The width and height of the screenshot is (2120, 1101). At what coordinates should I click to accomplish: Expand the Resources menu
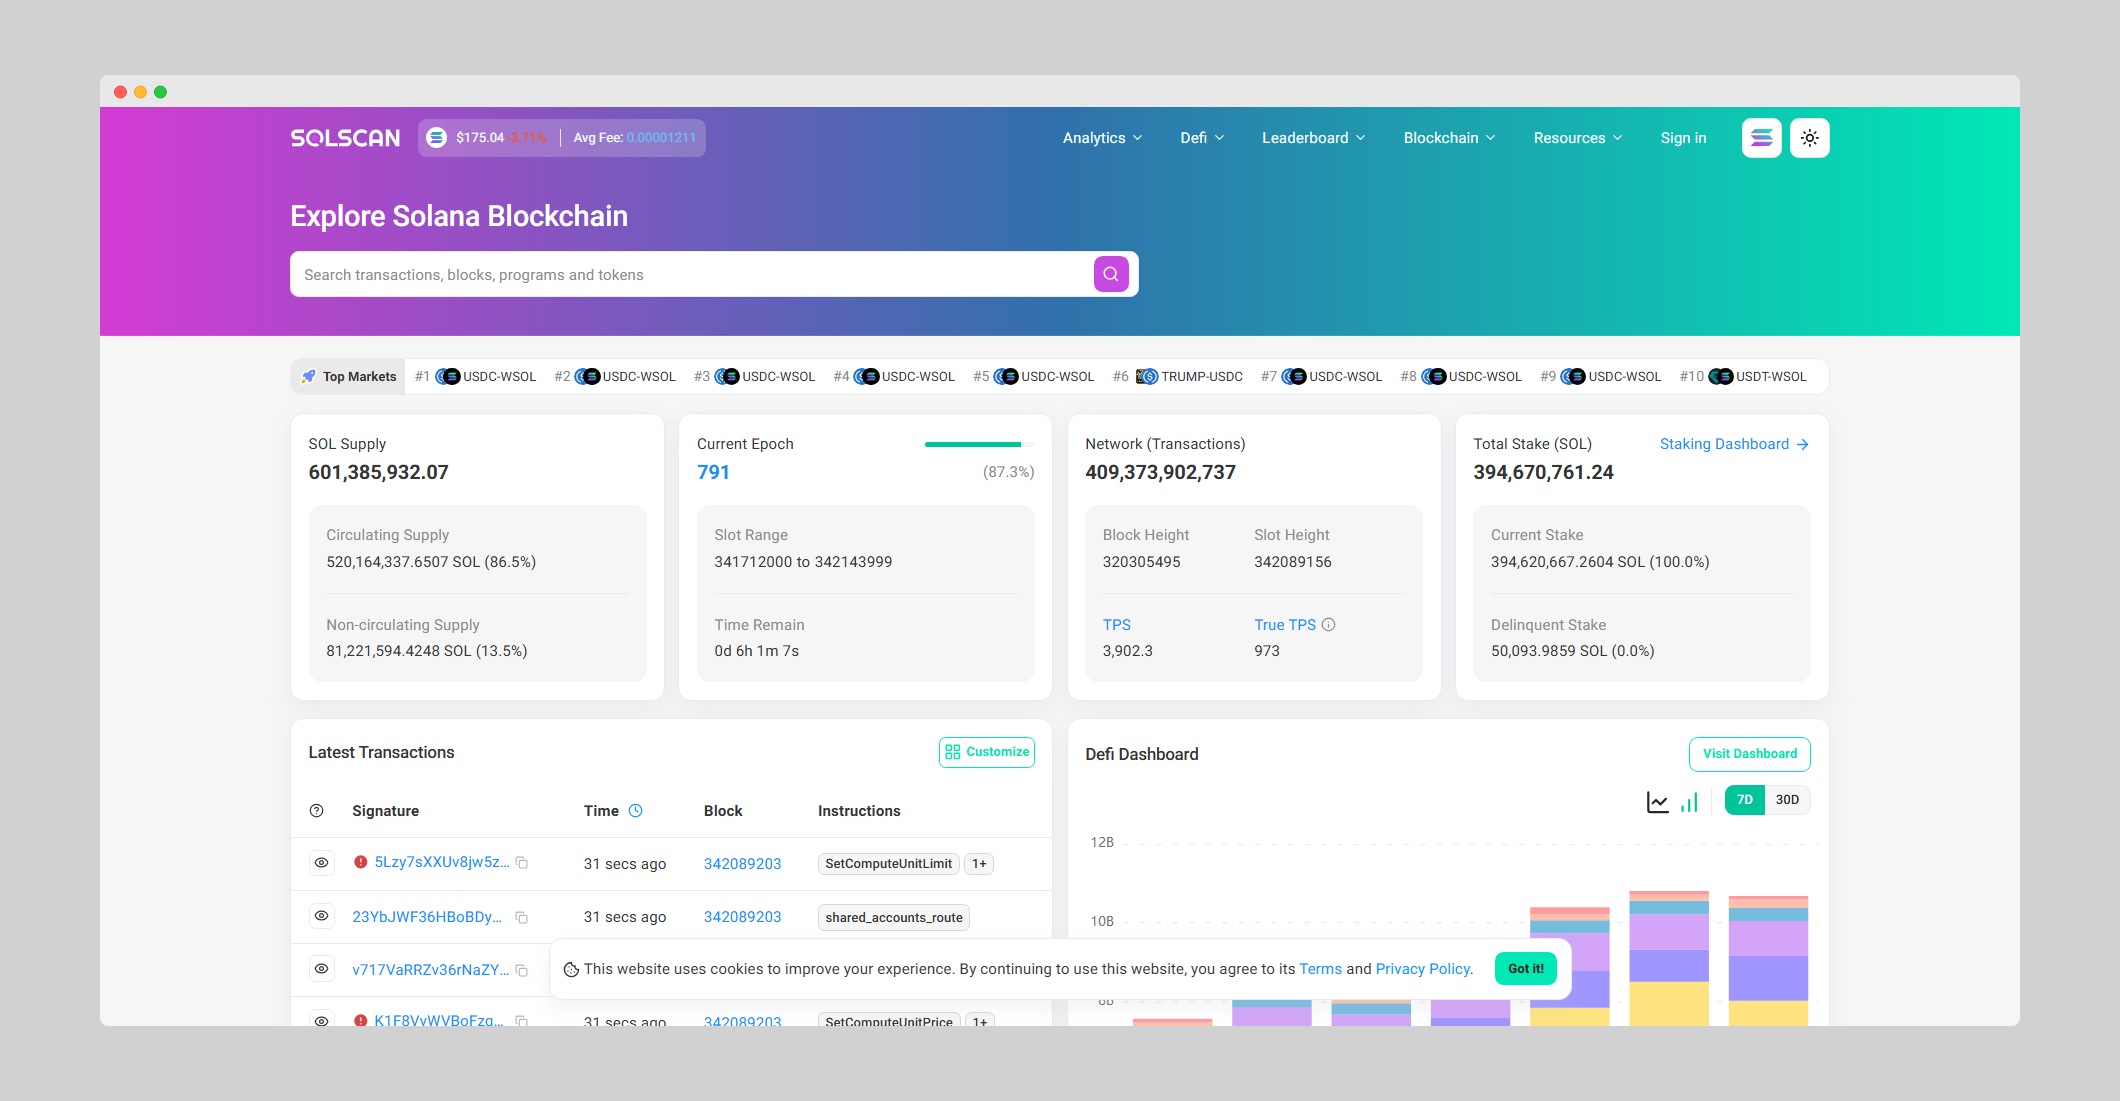click(1578, 138)
